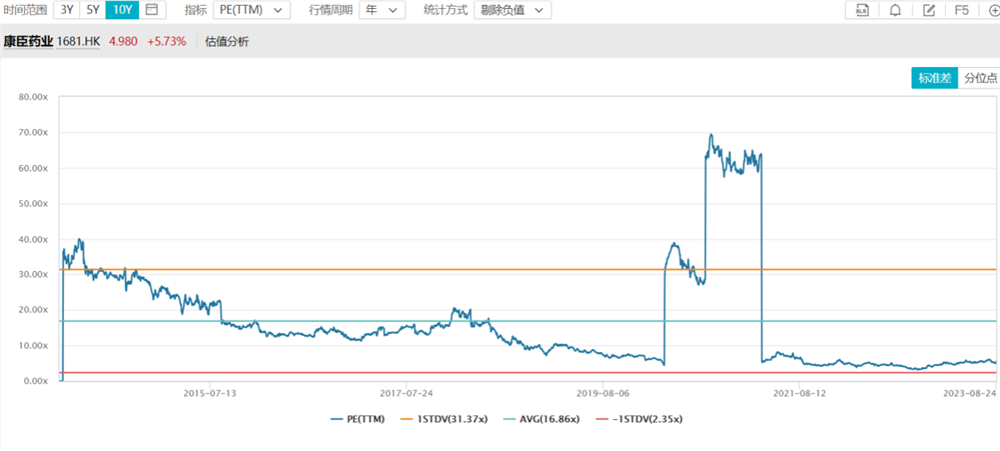This screenshot has height=451, width=1000.
Task: Click the 康臣药业 stock name
Action: coord(27,41)
